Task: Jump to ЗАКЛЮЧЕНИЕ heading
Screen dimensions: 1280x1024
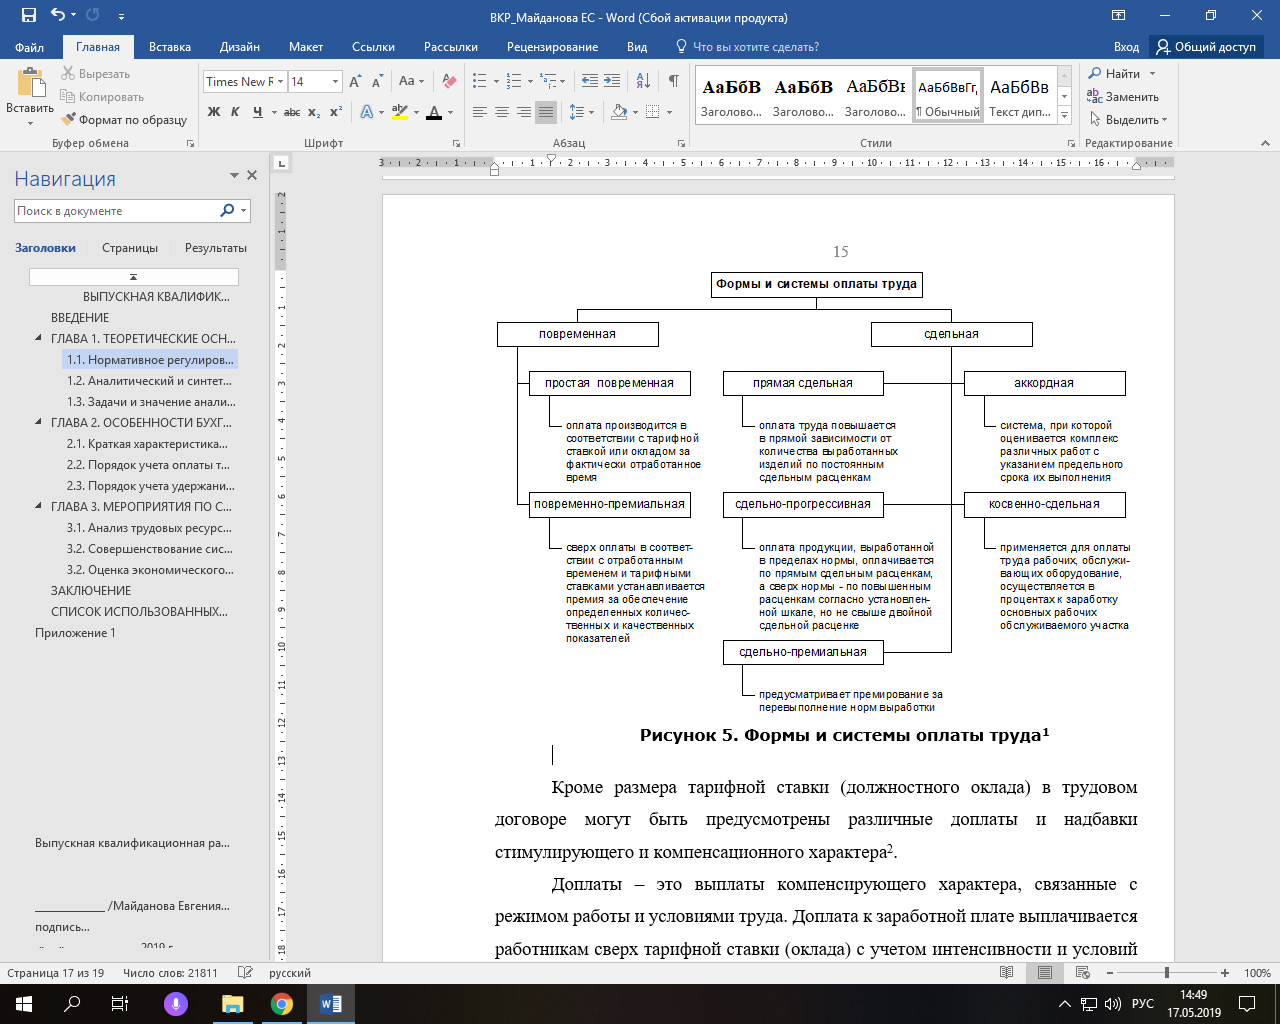Action: coord(91,591)
